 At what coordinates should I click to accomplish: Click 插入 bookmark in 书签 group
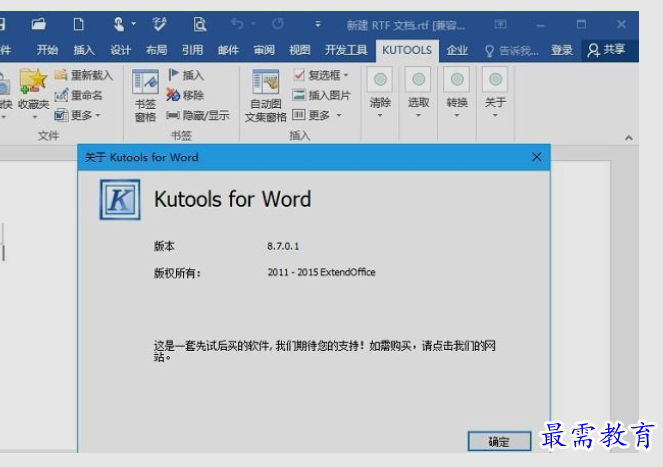click(186, 75)
